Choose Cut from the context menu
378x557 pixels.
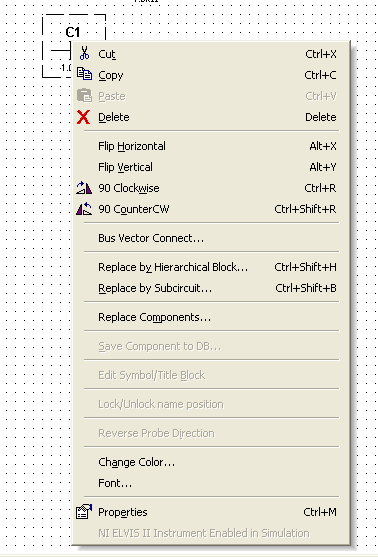pyautogui.click(x=211, y=54)
